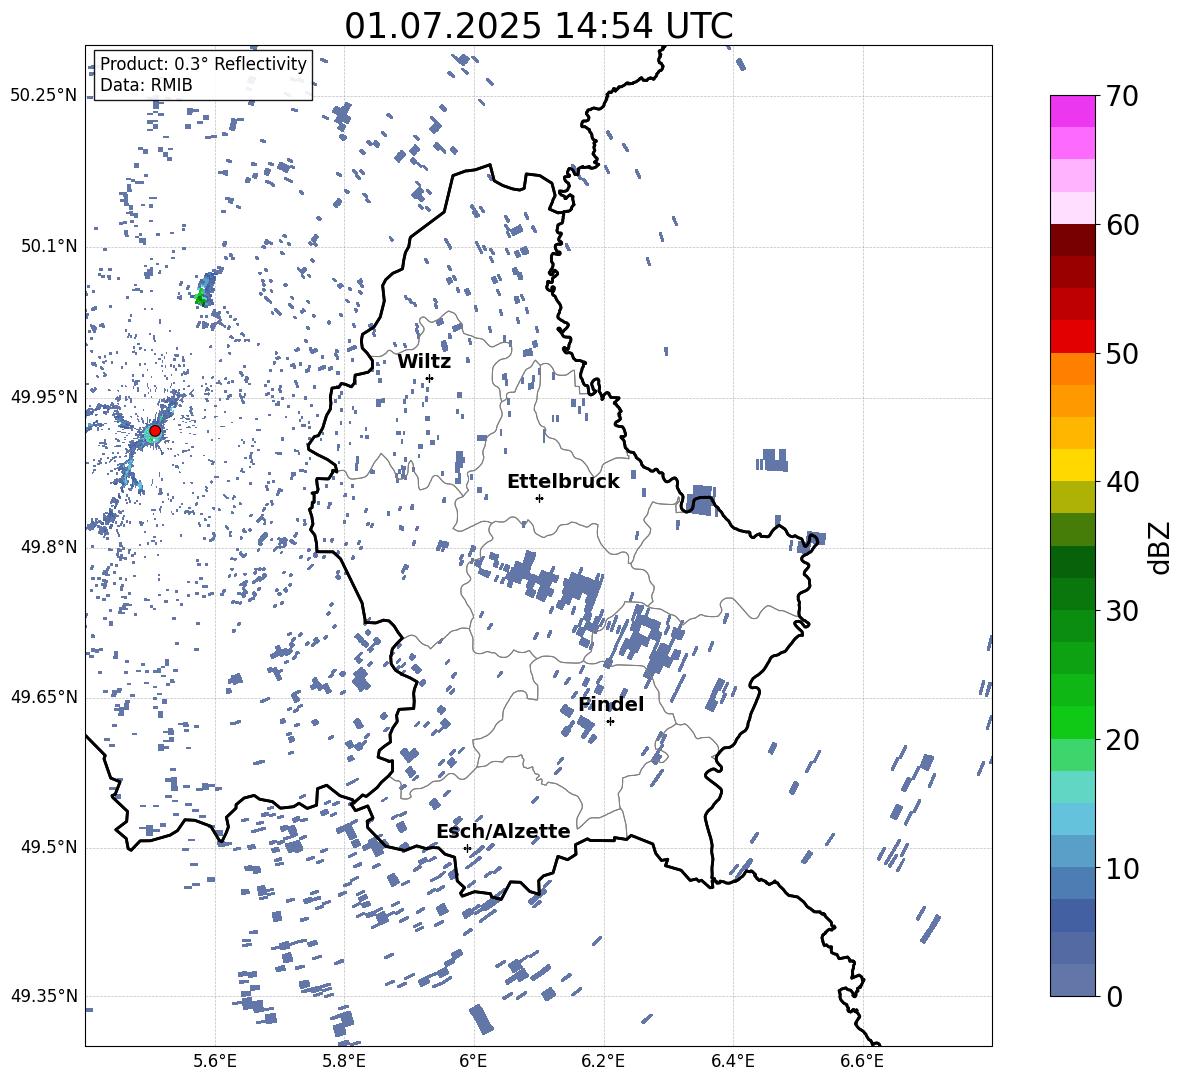
Task: Click the colorbar value 70
Action: 1122,96
